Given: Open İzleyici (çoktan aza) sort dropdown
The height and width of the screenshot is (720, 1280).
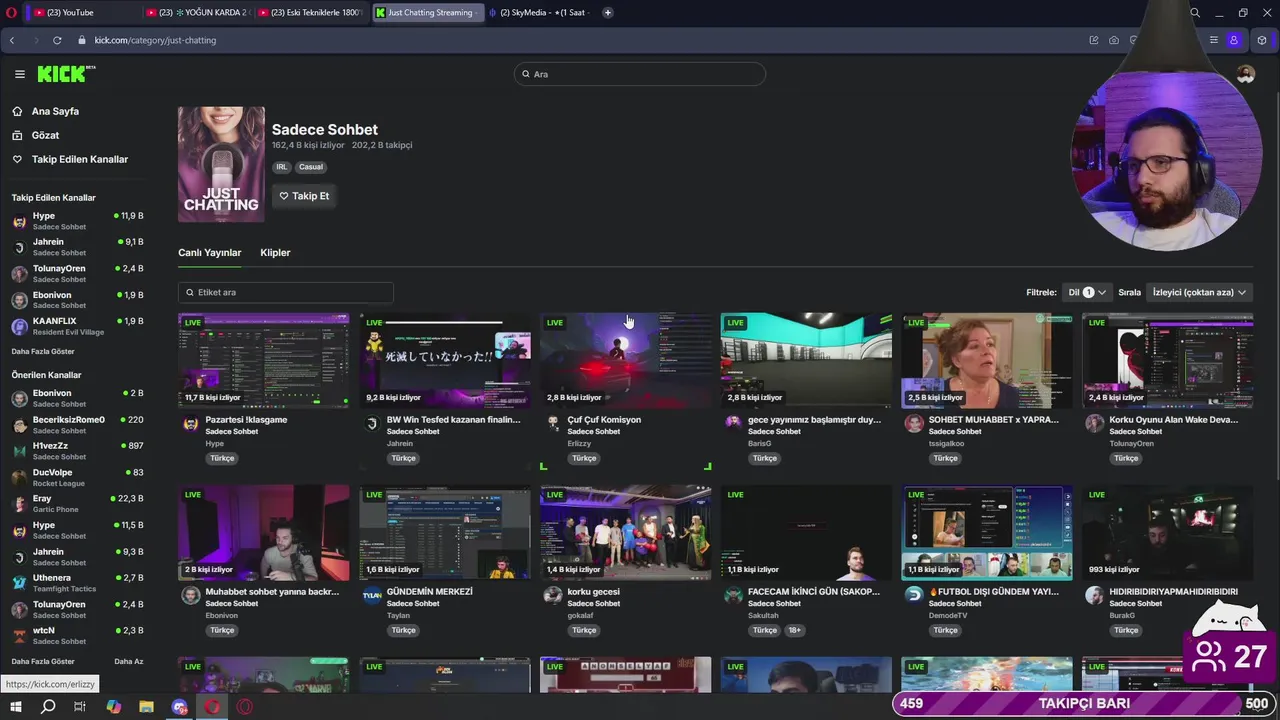Looking at the screenshot, I should tap(1199, 292).
